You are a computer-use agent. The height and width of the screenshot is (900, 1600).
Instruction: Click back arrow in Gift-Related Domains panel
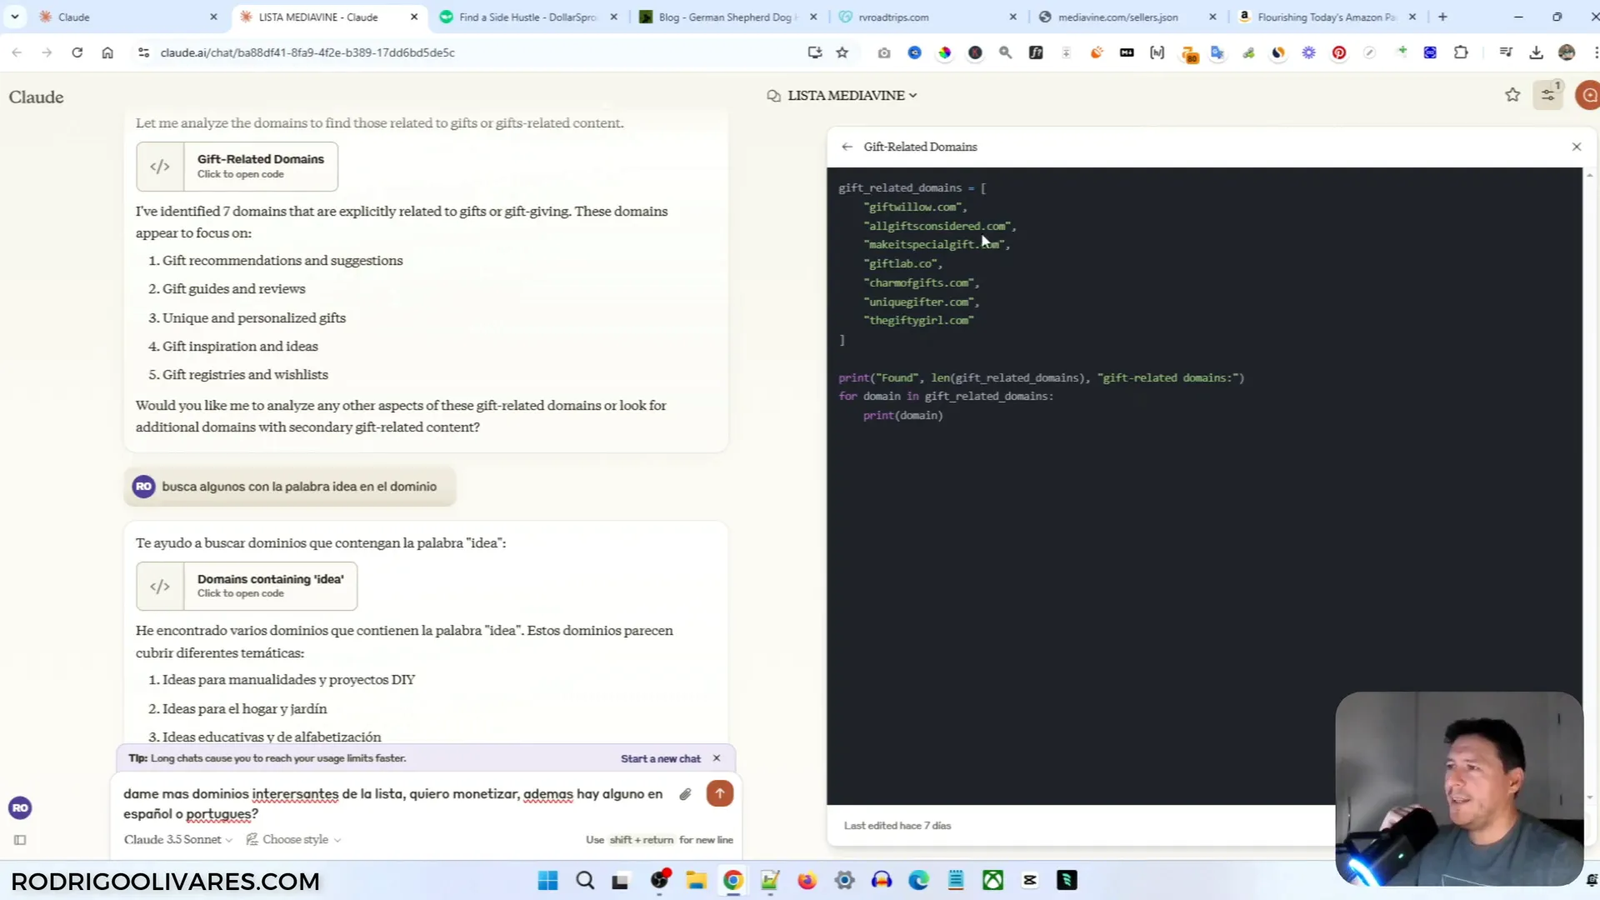pos(847,147)
